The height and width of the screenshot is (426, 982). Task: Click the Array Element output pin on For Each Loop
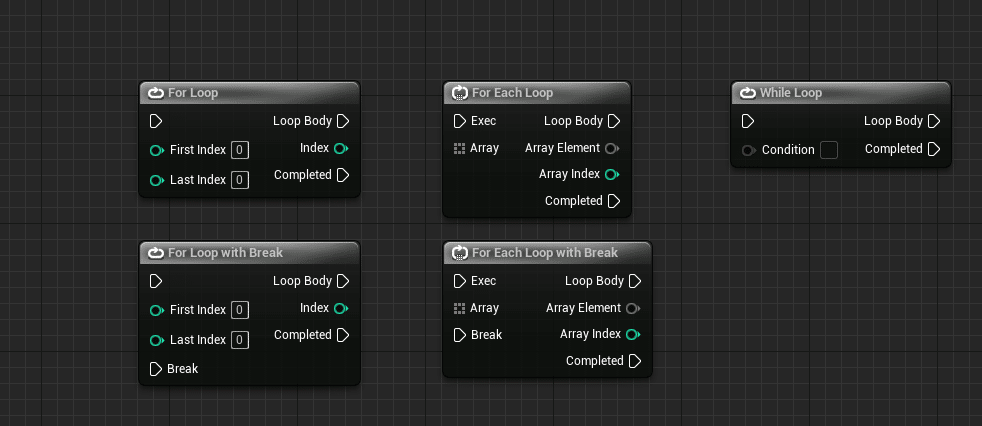click(612, 148)
